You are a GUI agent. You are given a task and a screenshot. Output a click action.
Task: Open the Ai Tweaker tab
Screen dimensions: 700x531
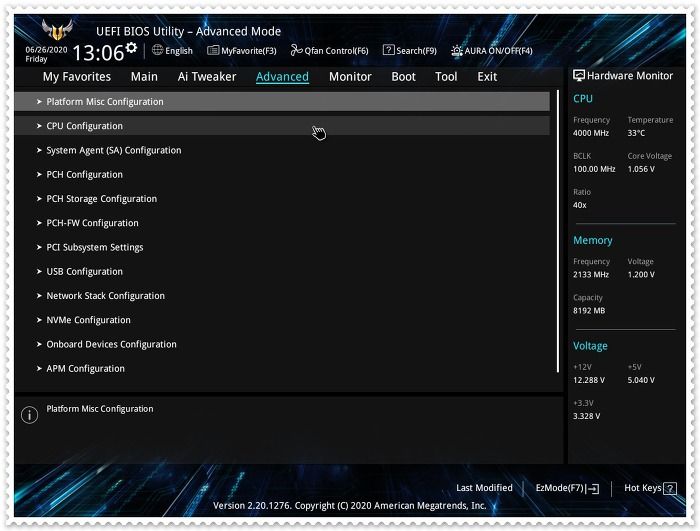[x=207, y=77]
